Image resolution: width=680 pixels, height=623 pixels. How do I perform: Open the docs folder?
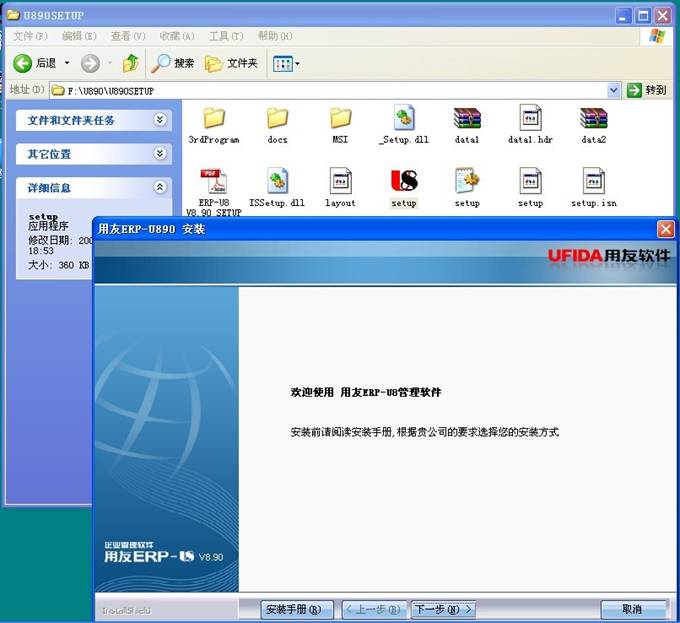[277, 125]
